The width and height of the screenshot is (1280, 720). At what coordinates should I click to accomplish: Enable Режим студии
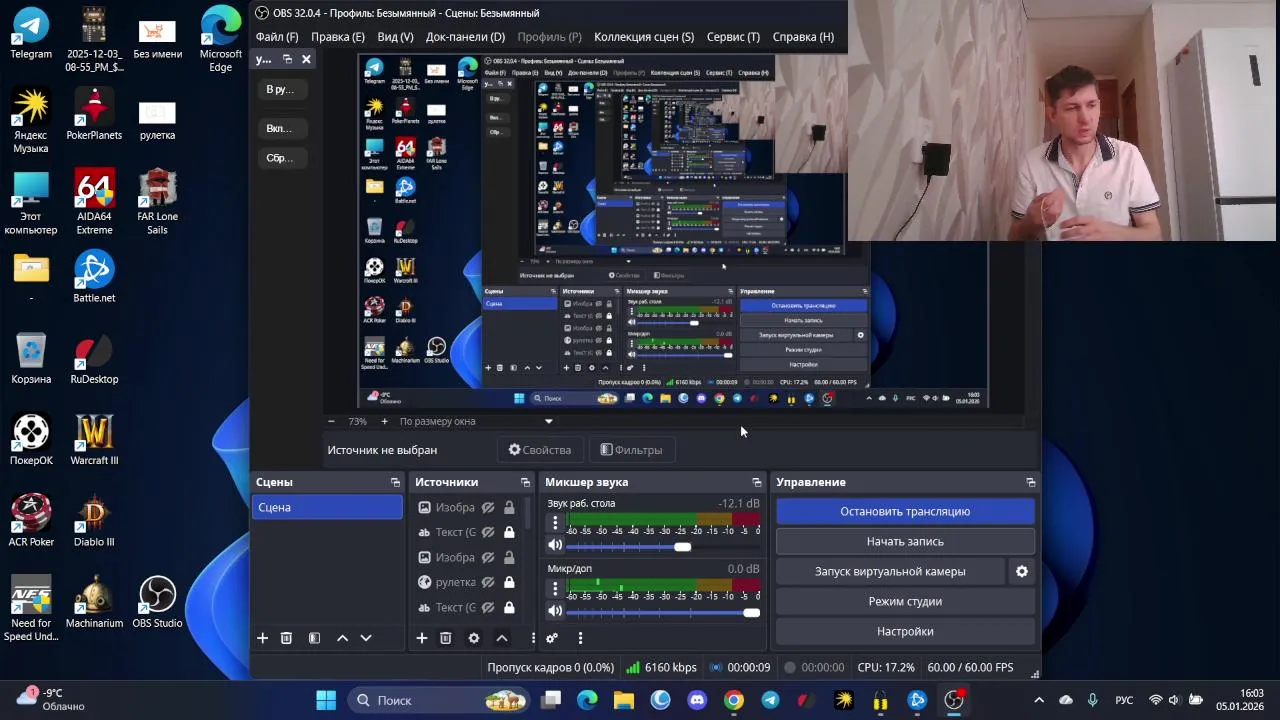coord(905,601)
